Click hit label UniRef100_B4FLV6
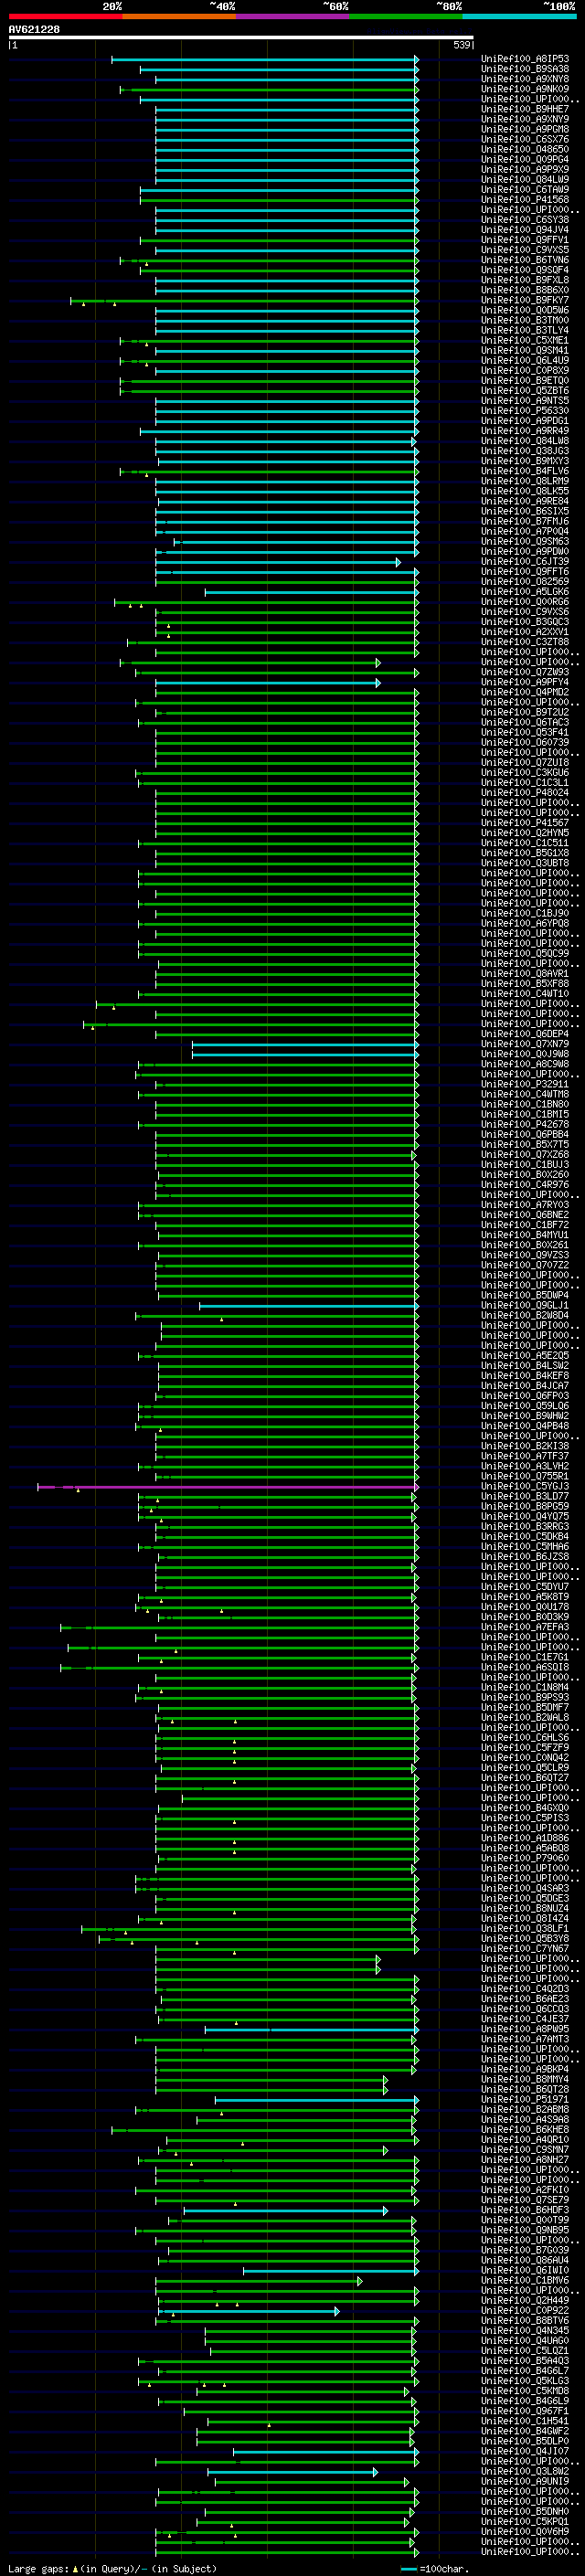Viewport: 585px width, 2576px height. click(525, 471)
